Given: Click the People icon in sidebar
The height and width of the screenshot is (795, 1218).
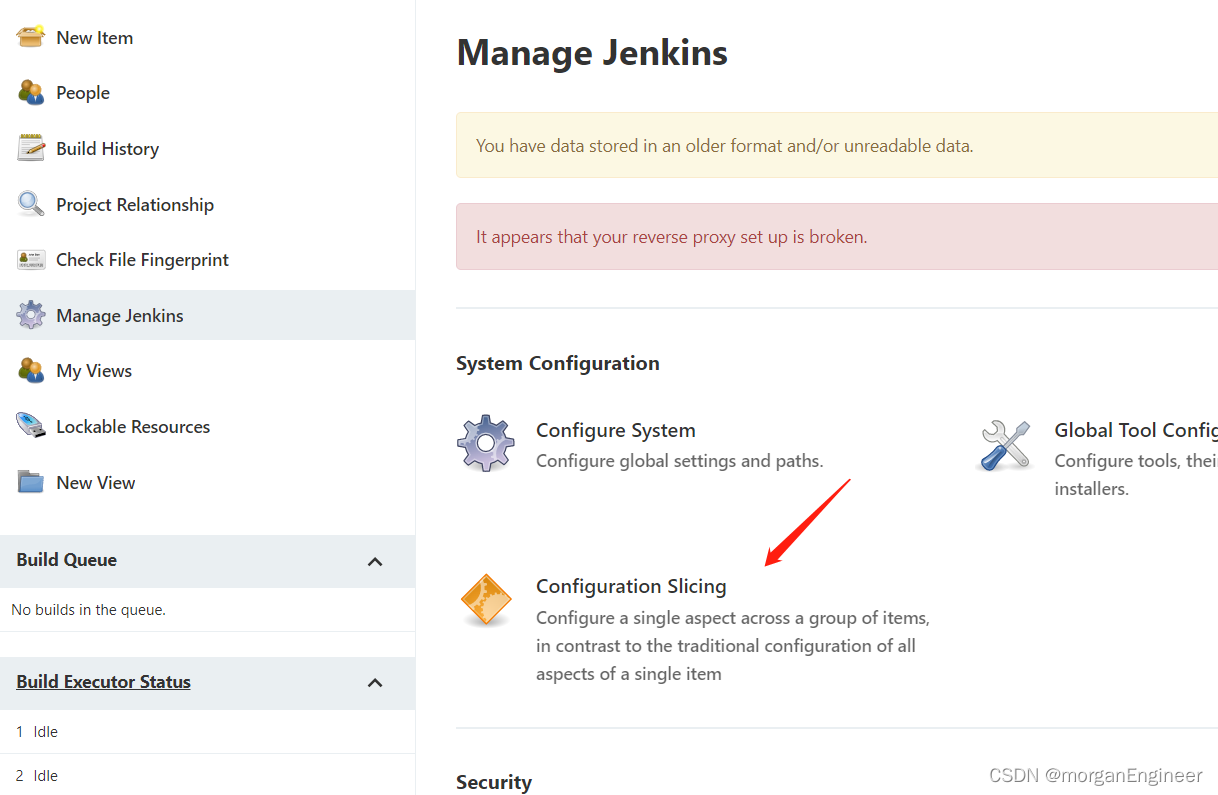Looking at the screenshot, I should tap(31, 93).
